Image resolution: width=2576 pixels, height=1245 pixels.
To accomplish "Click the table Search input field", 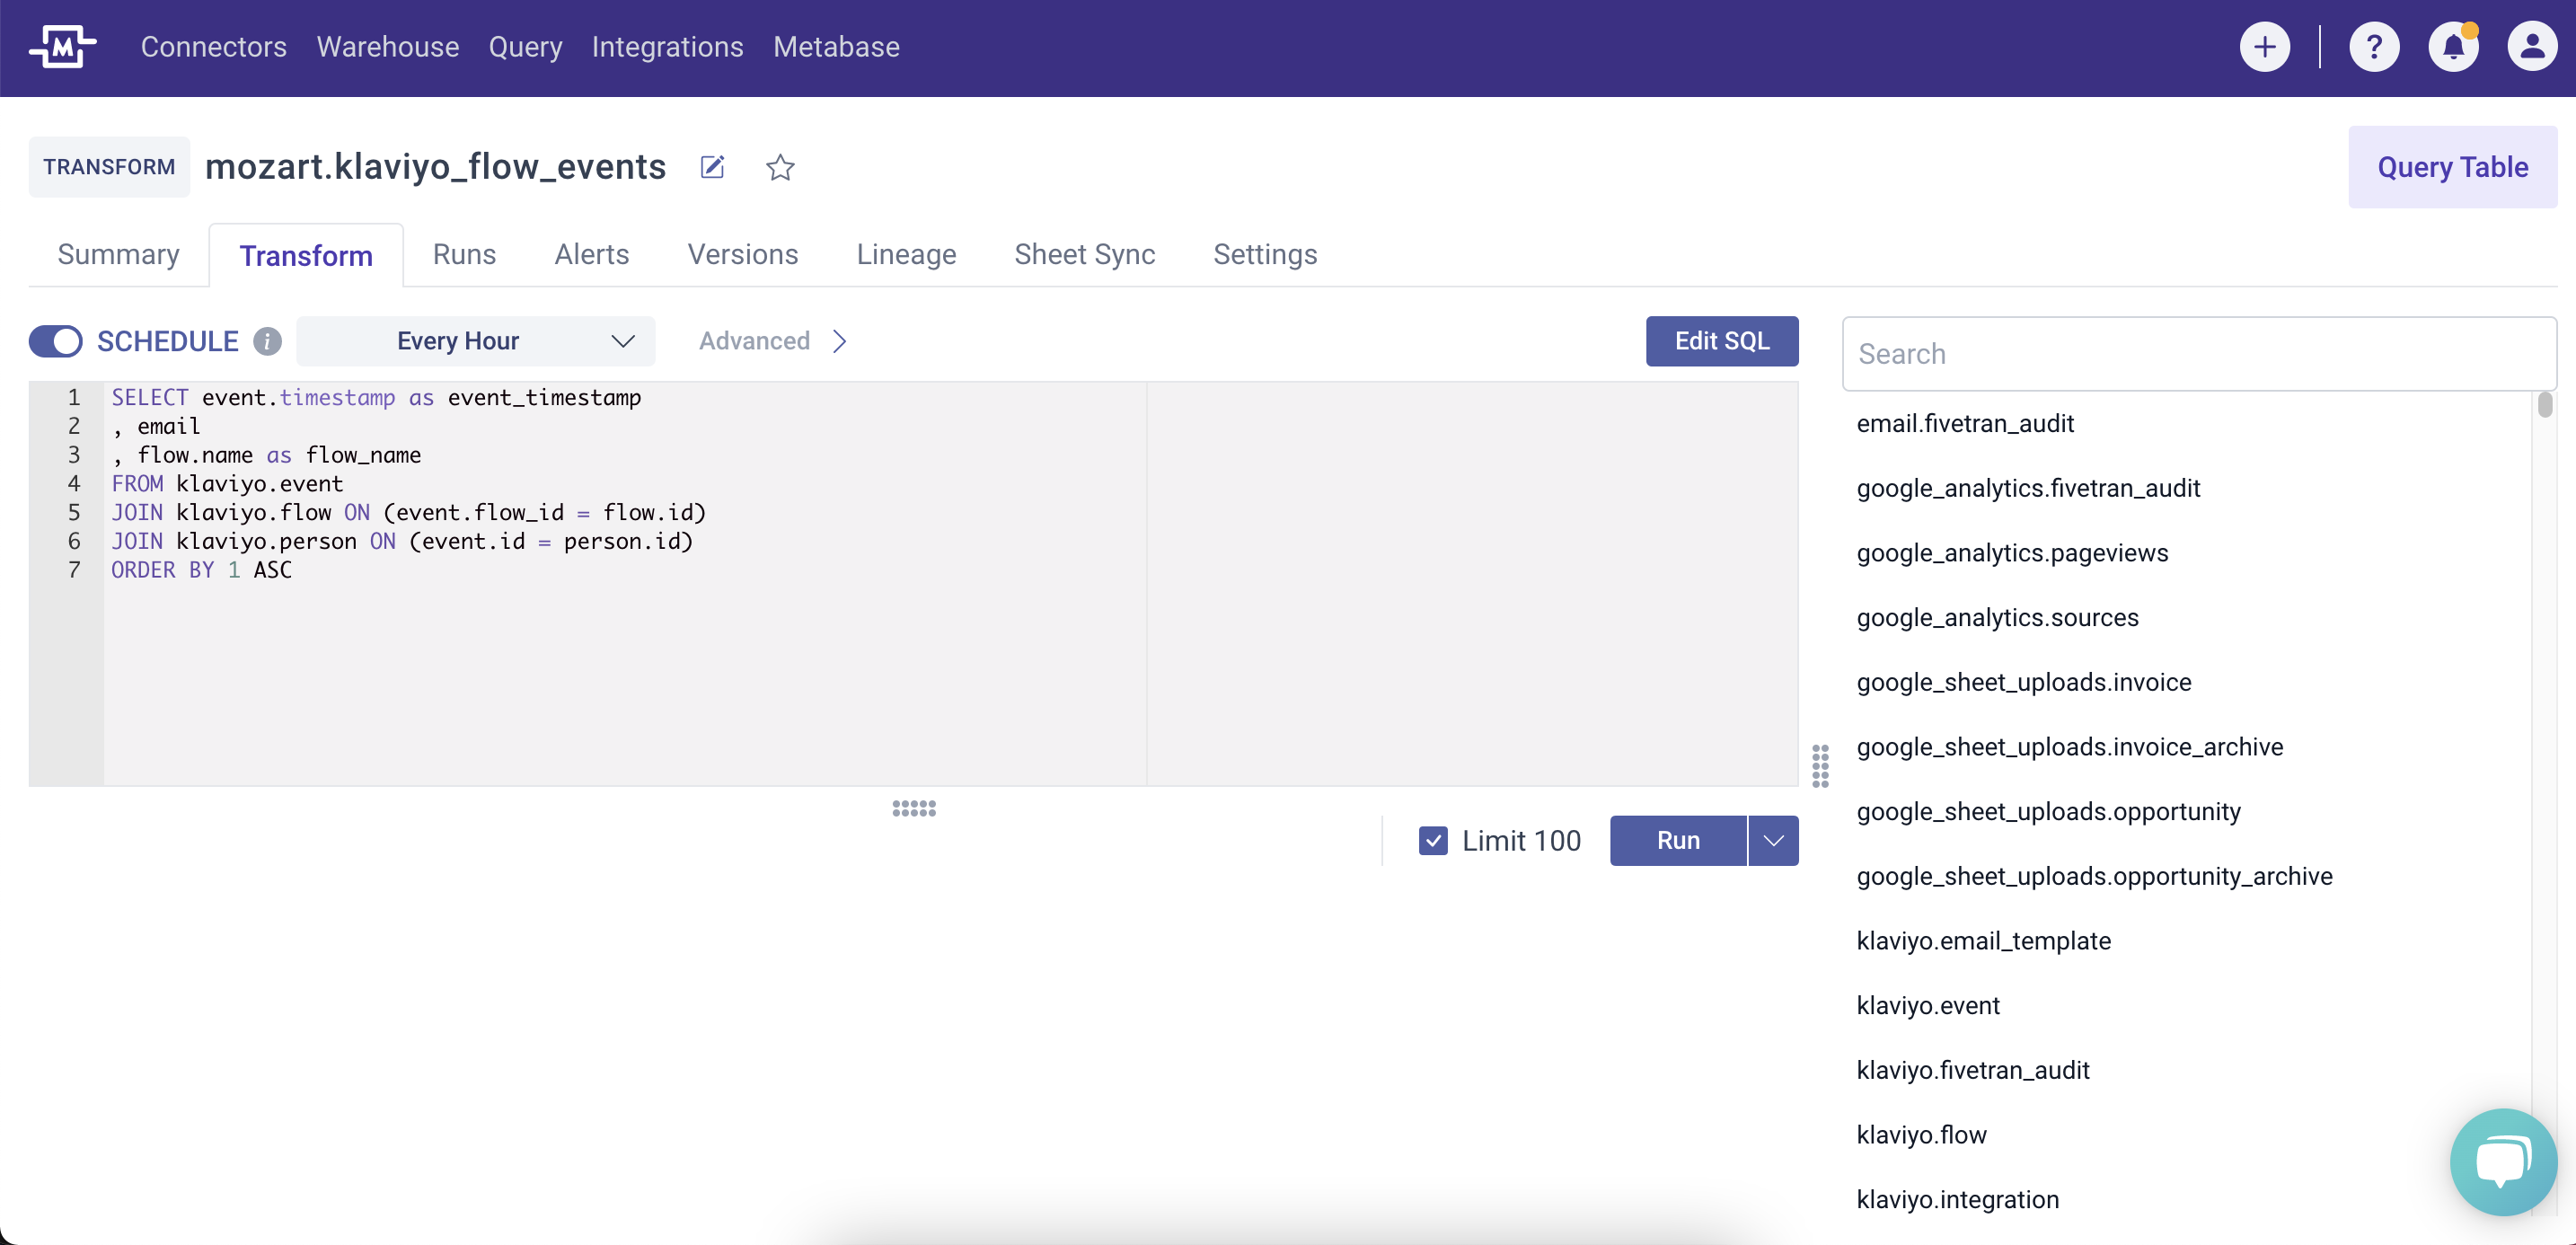I will [2198, 354].
